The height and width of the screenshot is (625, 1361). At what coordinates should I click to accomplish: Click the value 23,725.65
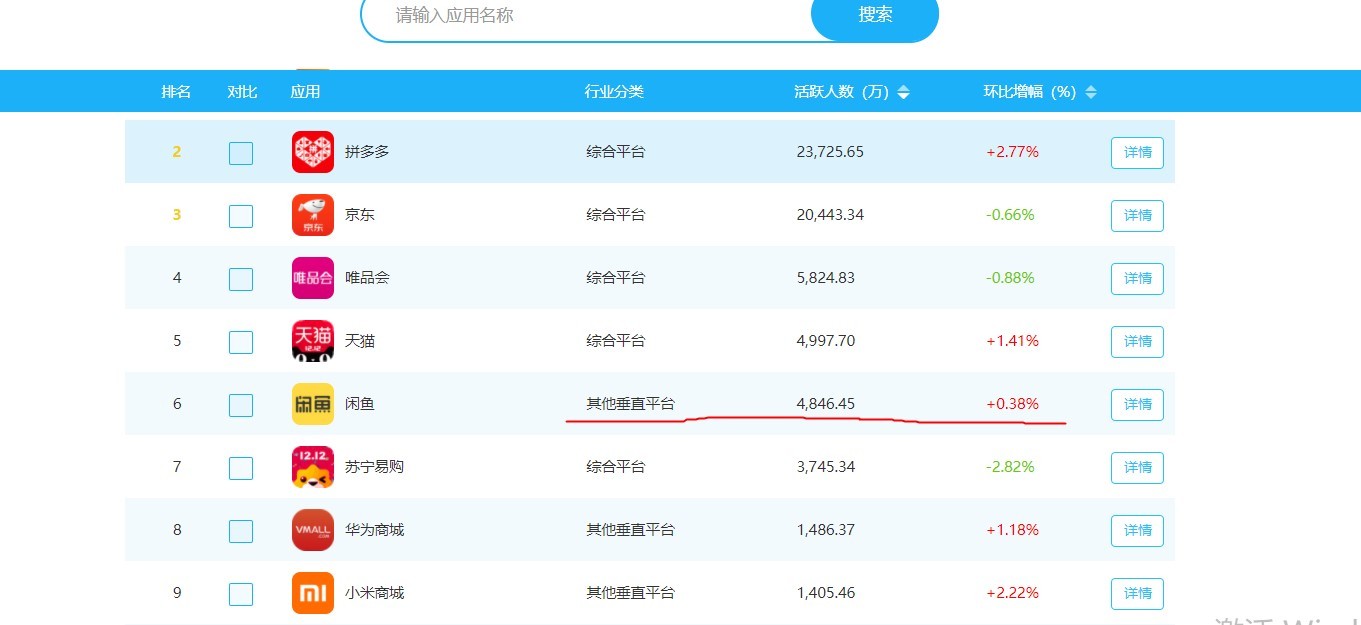pyautogui.click(x=830, y=152)
